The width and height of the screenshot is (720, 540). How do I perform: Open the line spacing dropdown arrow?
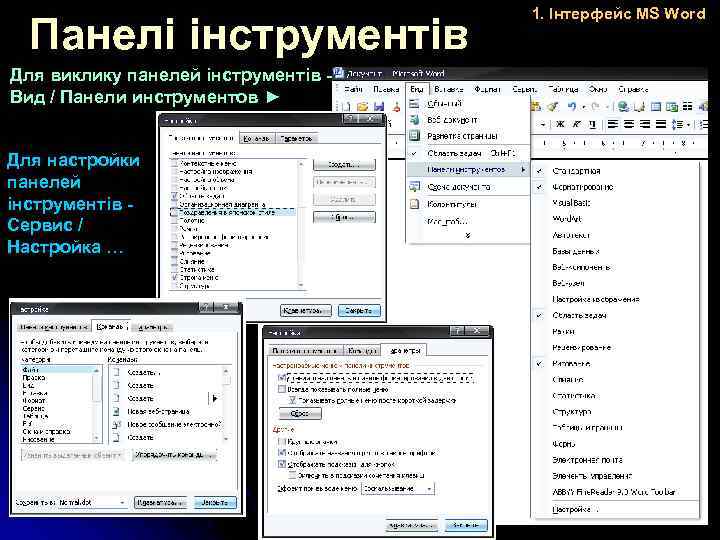point(688,124)
